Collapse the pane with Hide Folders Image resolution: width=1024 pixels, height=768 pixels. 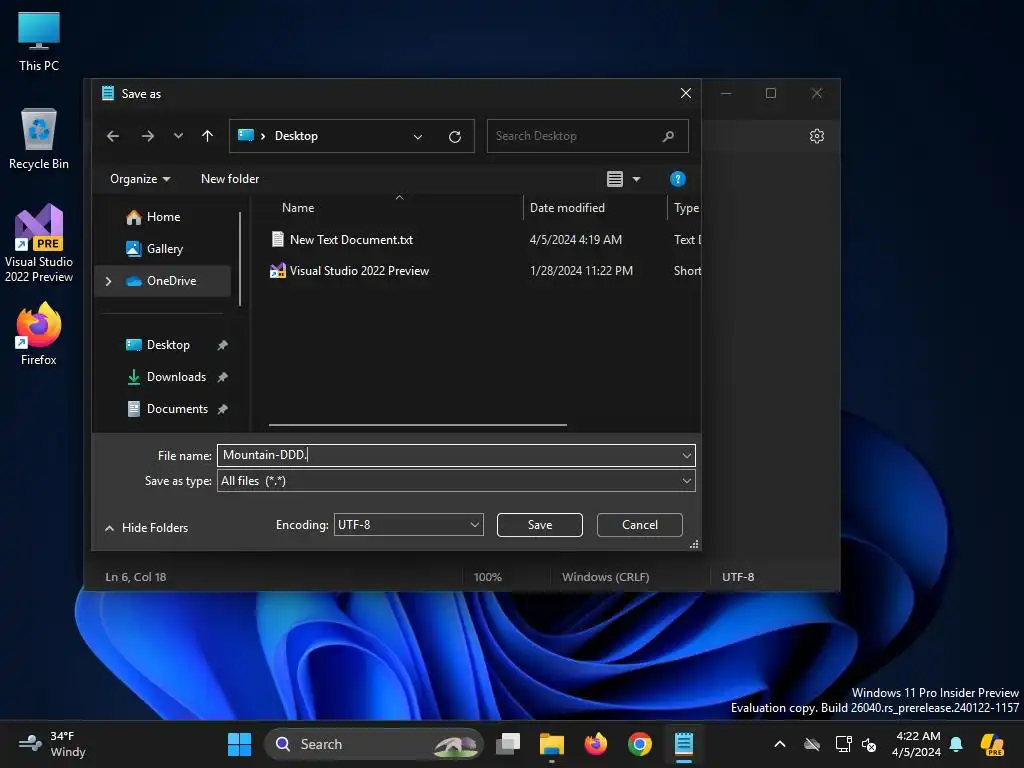pyautogui.click(x=146, y=528)
